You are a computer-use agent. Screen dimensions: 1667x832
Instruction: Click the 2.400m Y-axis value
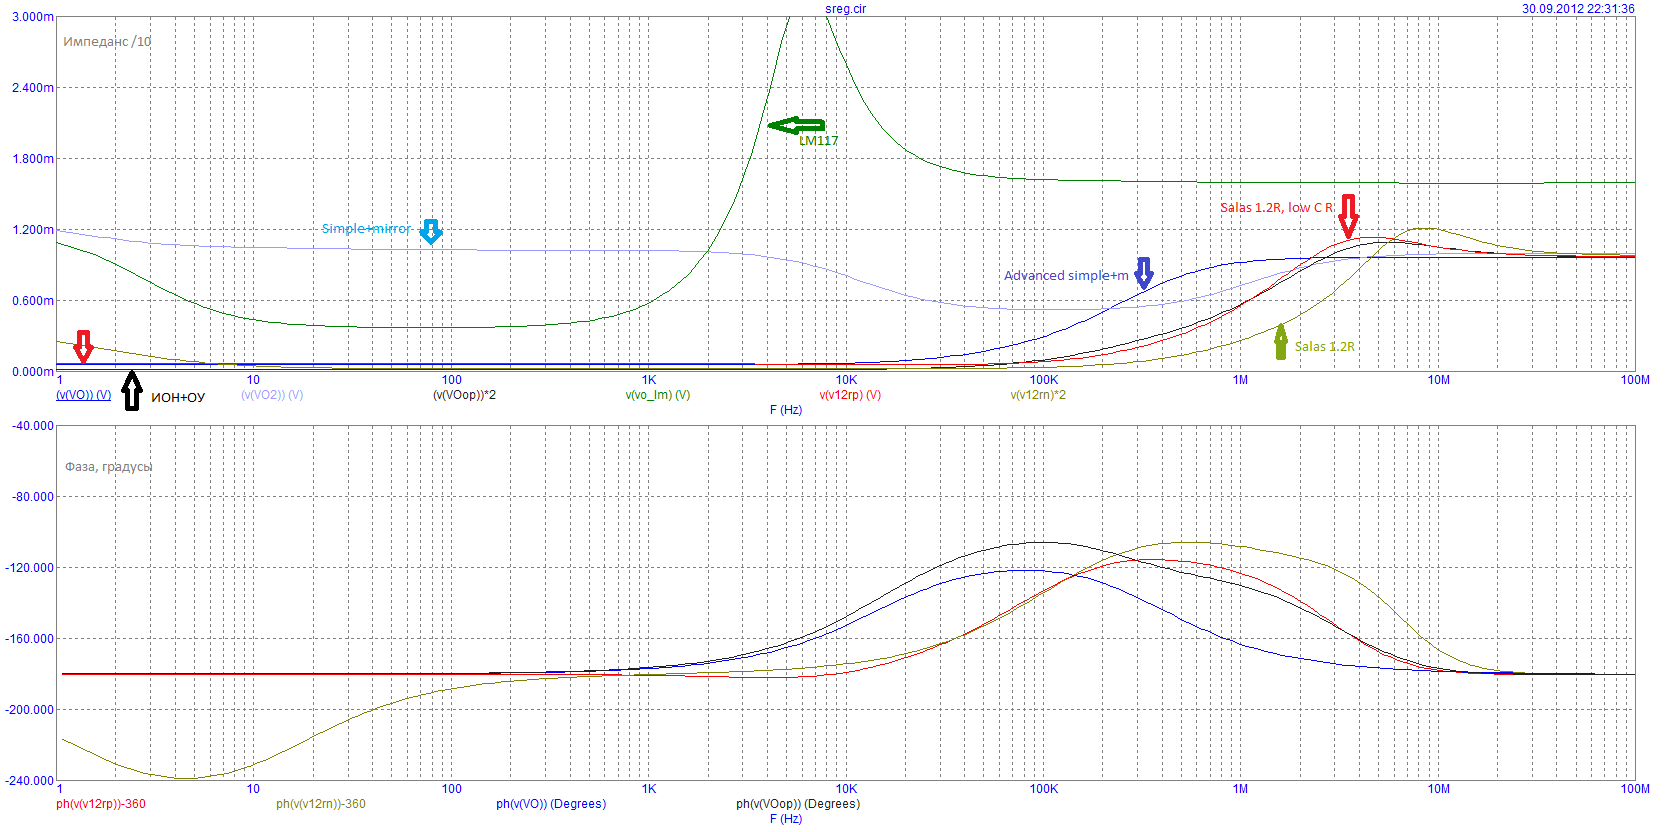coord(33,88)
